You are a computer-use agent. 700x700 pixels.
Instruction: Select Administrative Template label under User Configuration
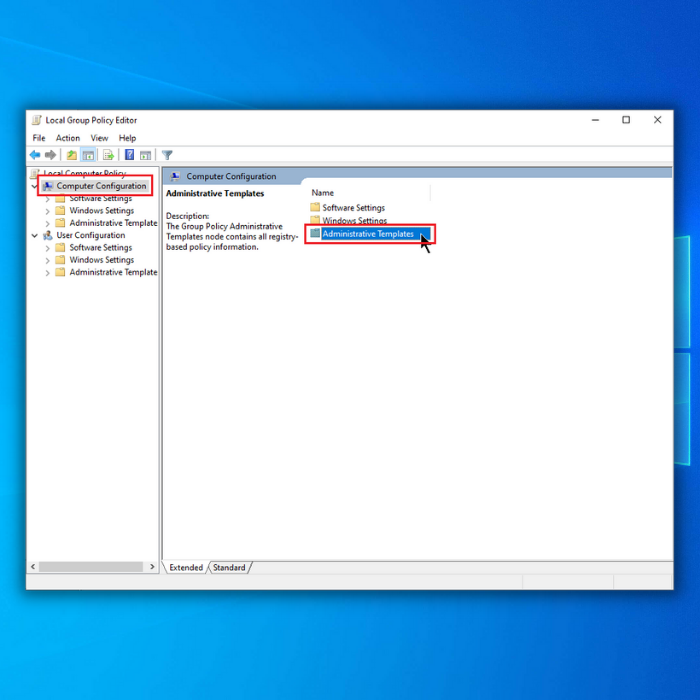pyautogui.click(x=113, y=272)
